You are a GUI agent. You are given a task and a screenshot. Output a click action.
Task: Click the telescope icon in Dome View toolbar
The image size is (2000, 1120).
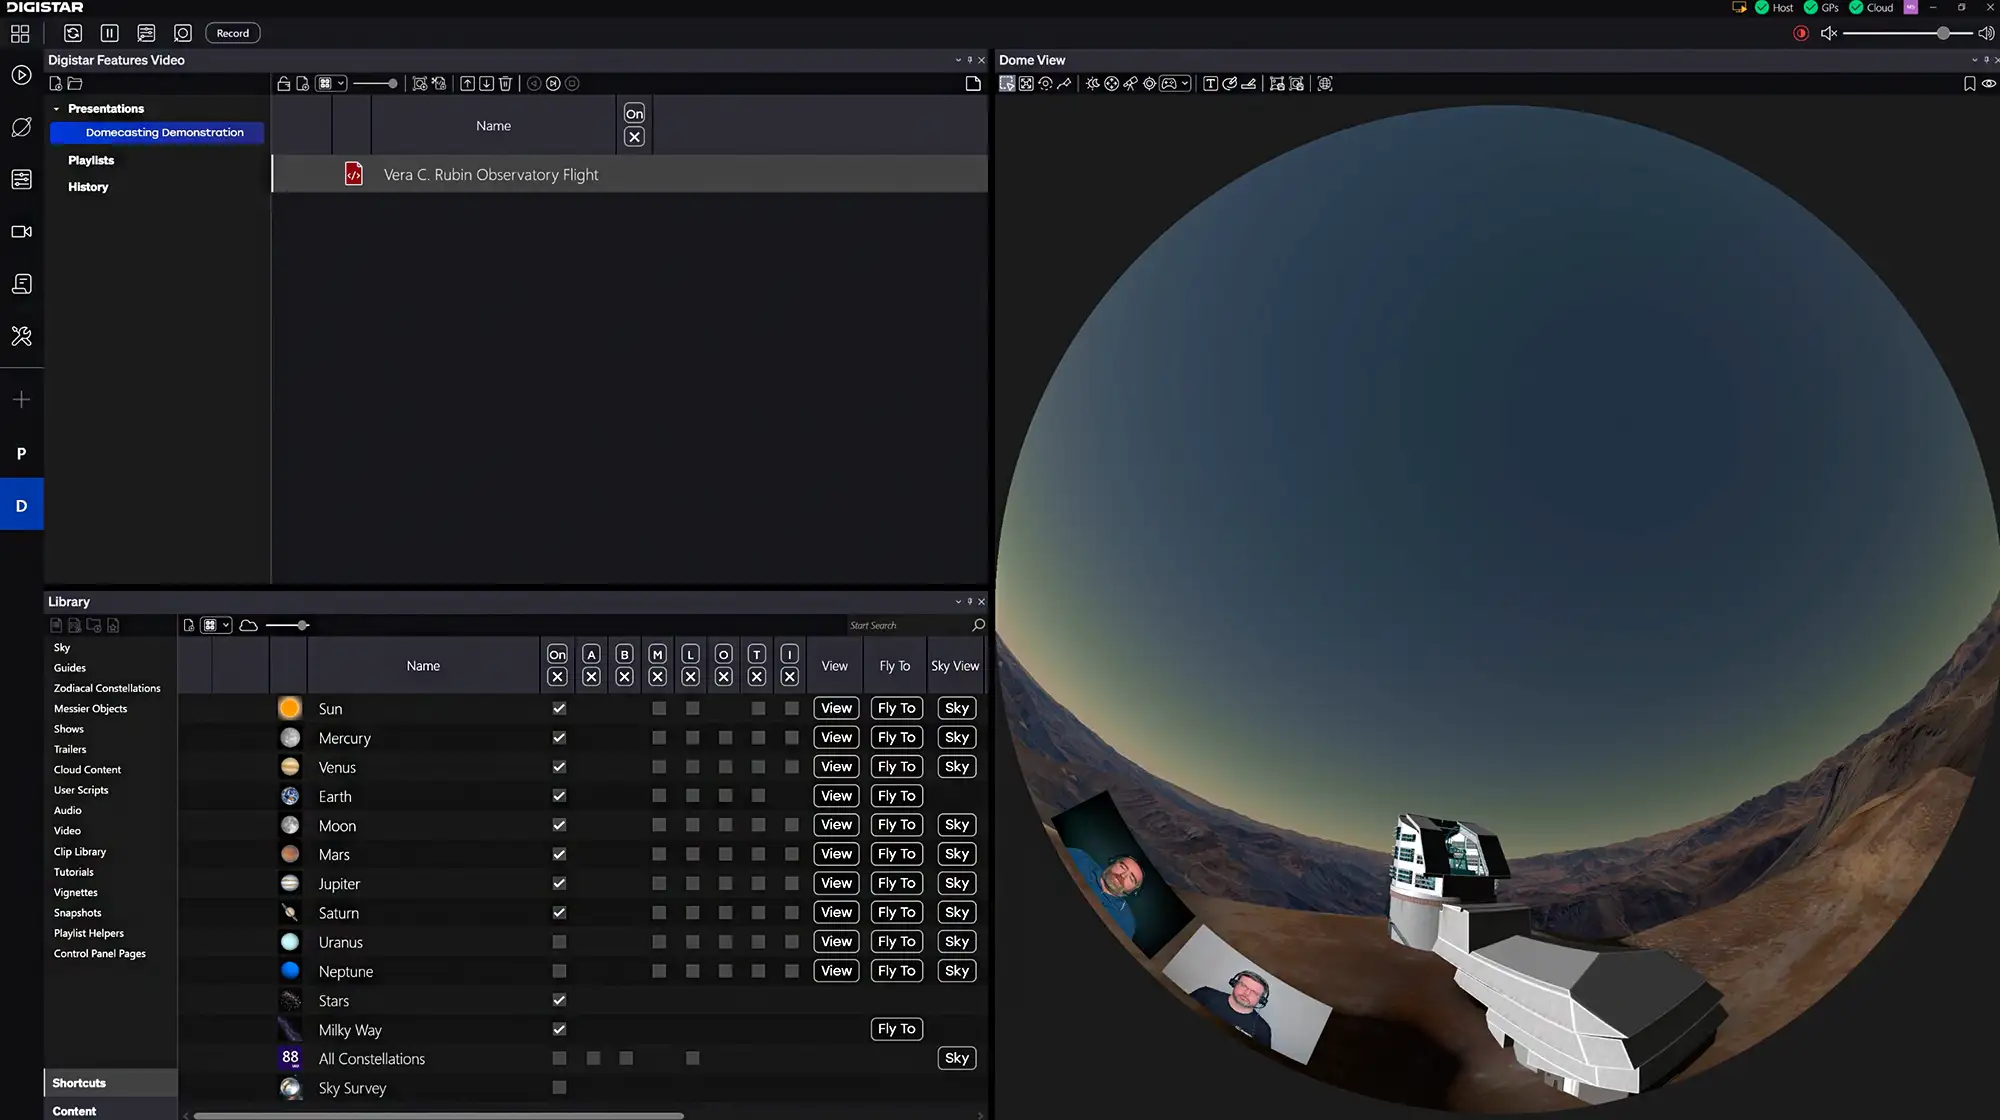(1130, 84)
